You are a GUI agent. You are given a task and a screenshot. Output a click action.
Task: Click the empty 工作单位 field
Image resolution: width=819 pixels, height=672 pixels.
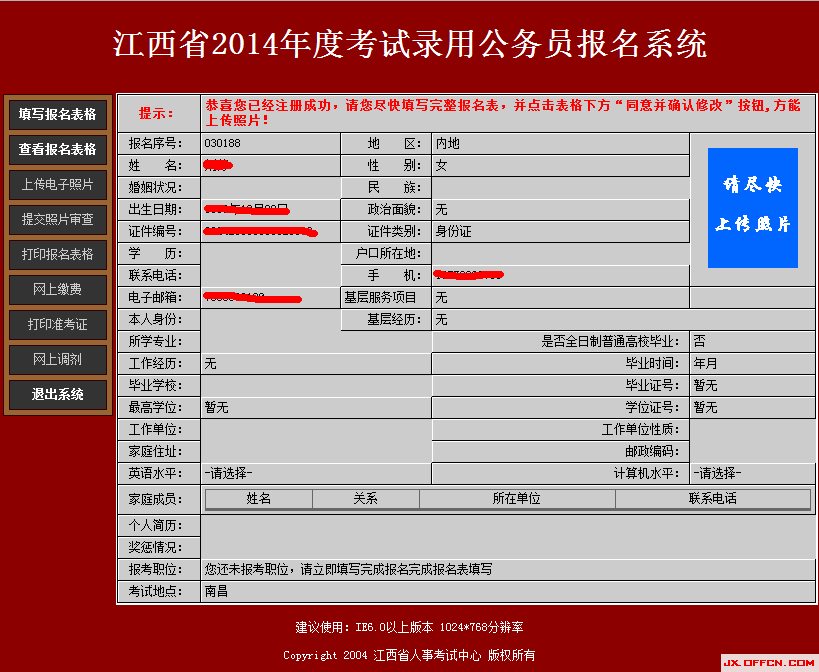click(x=315, y=430)
